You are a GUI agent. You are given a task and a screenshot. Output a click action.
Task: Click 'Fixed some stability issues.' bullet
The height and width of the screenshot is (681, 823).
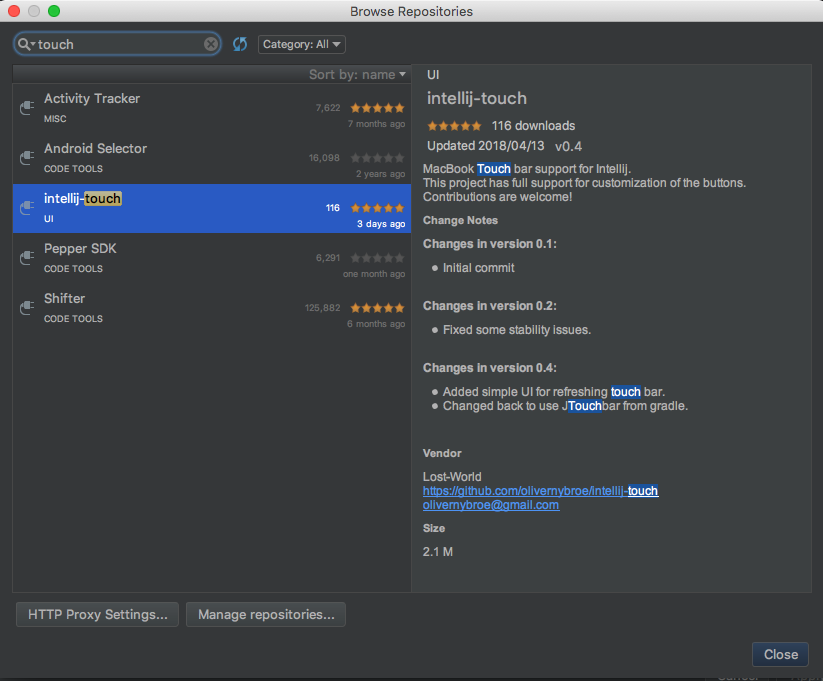(x=516, y=330)
